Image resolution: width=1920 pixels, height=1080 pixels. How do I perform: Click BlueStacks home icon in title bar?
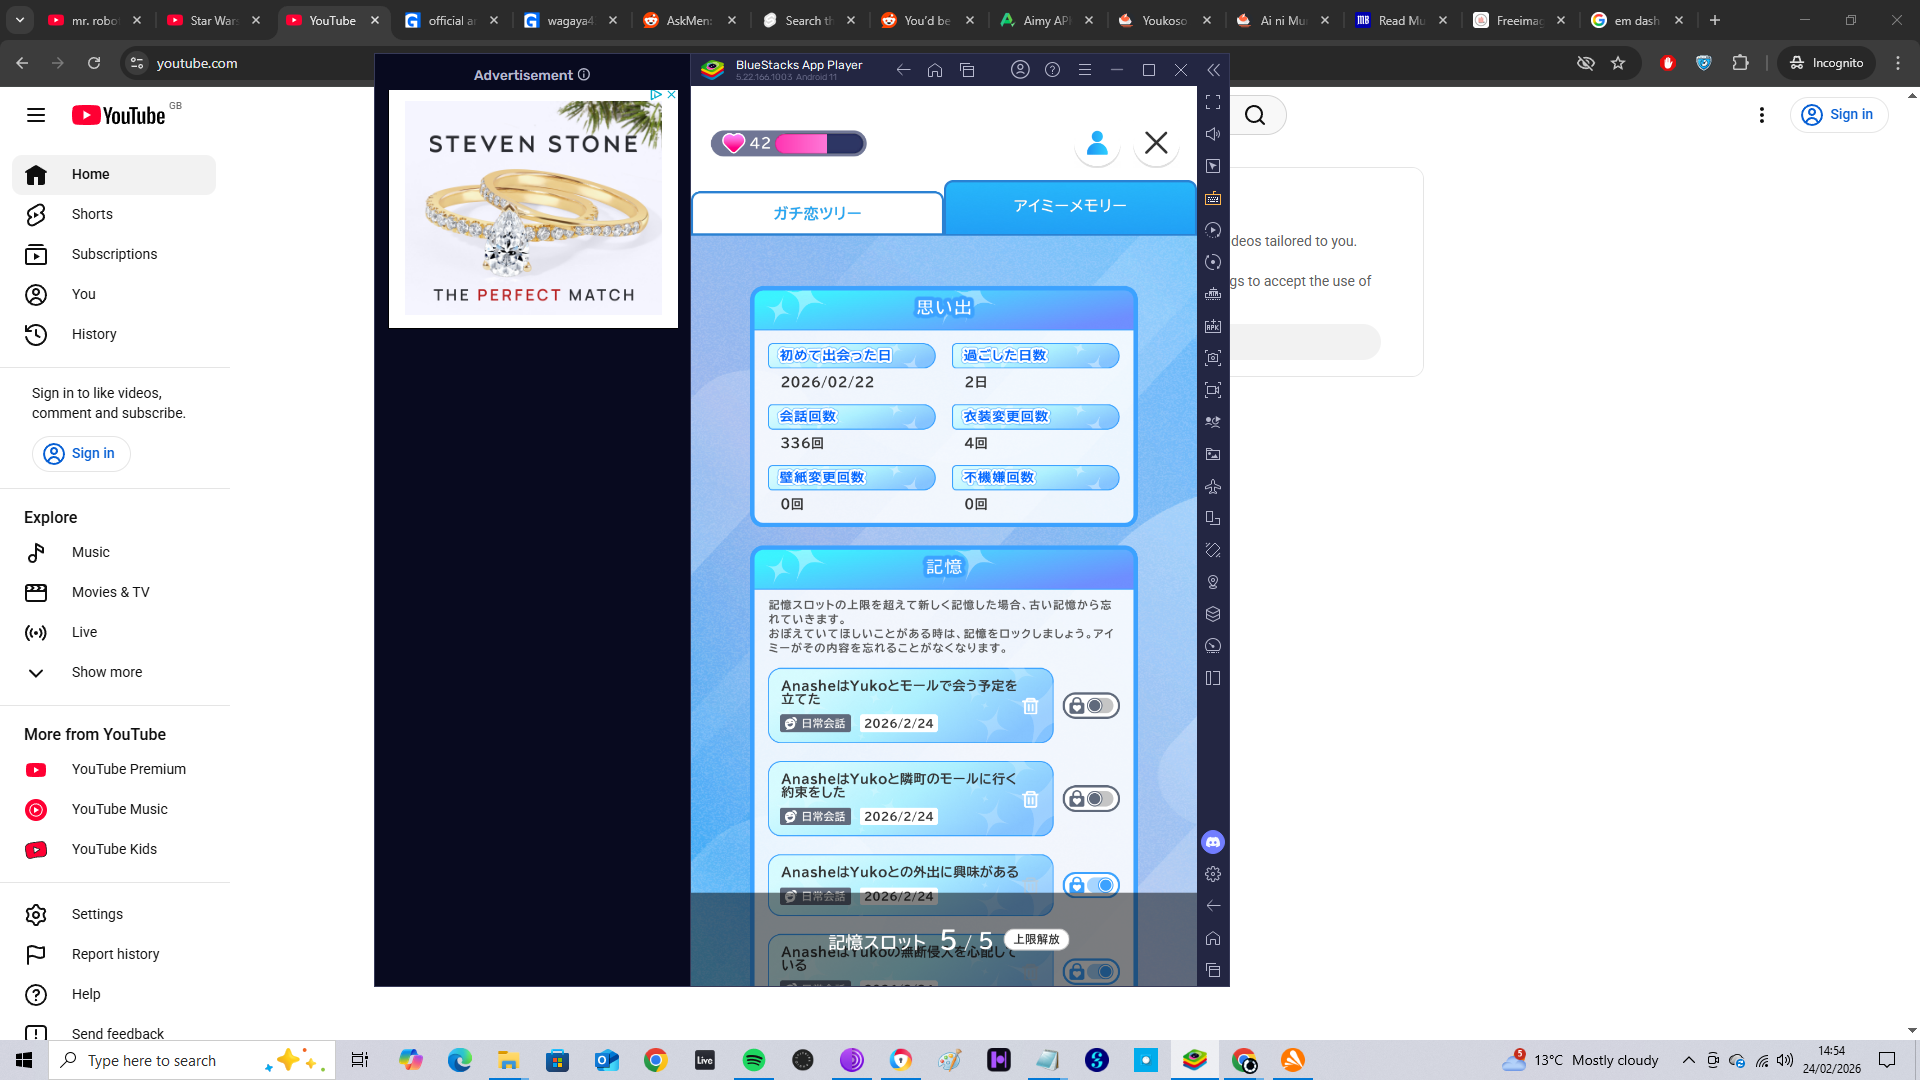935,70
